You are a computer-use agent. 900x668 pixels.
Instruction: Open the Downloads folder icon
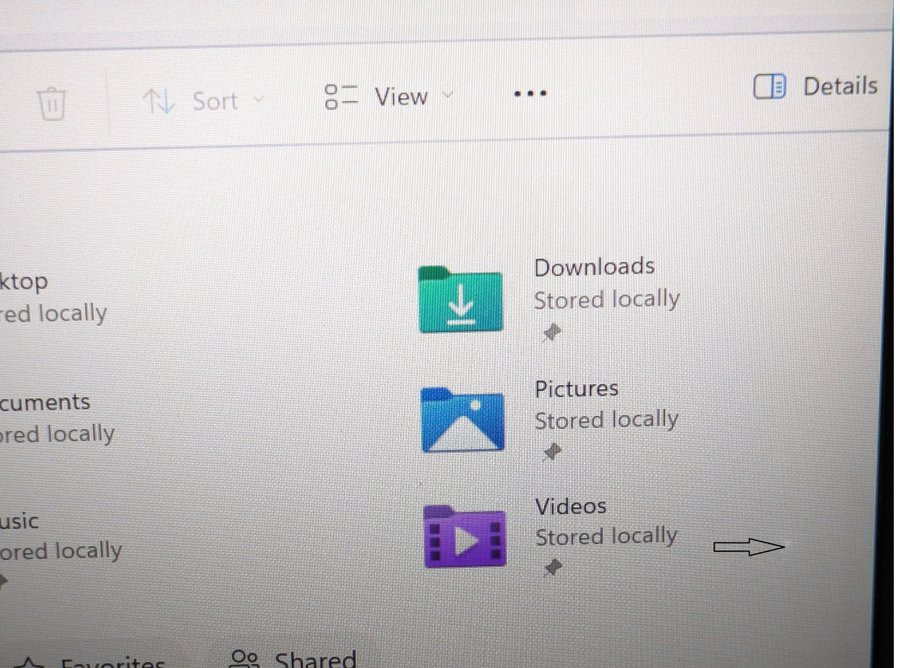(x=460, y=300)
